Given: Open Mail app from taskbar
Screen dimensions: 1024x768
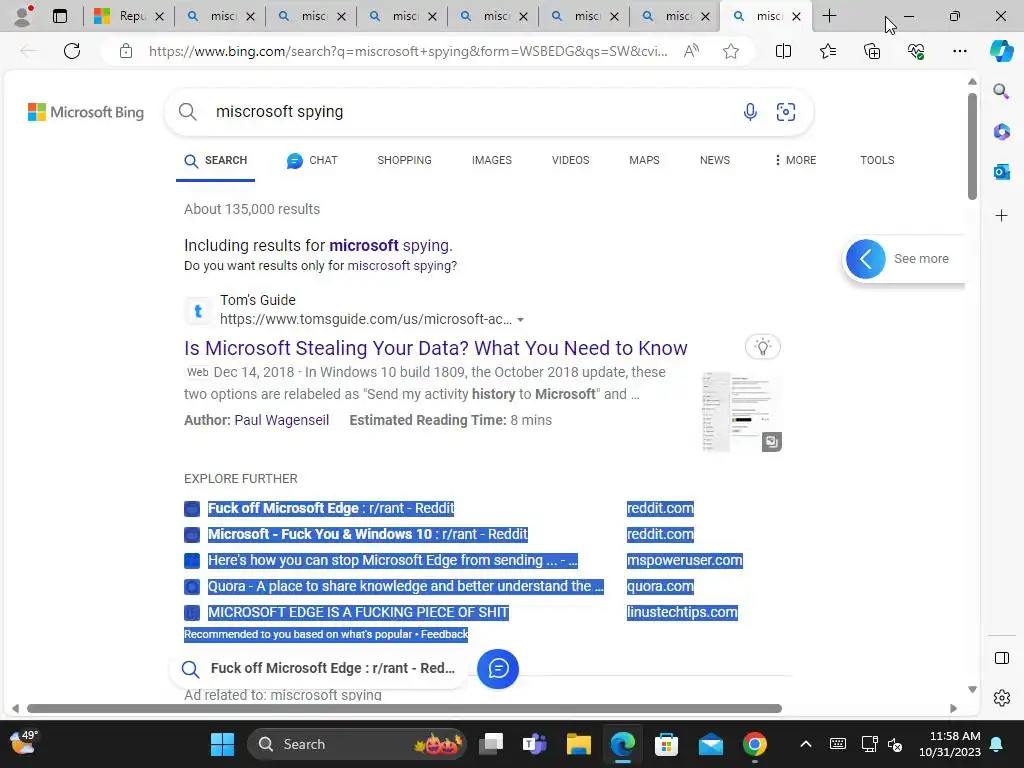Looking at the screenshot, I should (710, 744).
